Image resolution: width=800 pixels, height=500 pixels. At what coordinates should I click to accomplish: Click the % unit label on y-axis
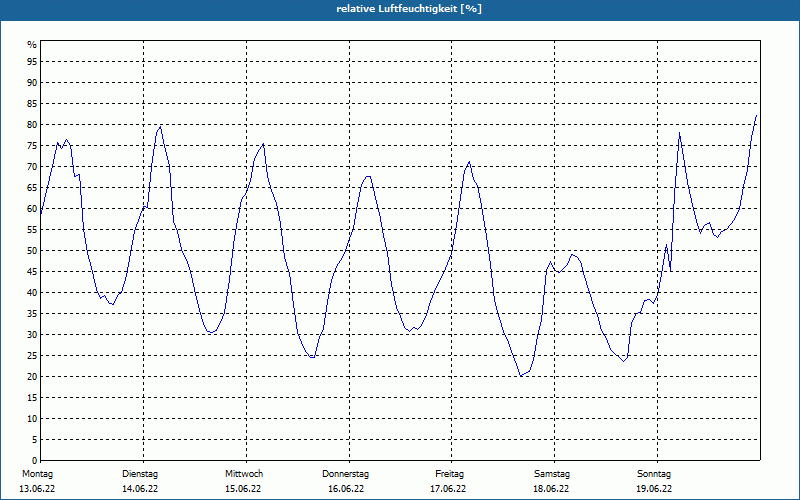click(x=32, y=45)
